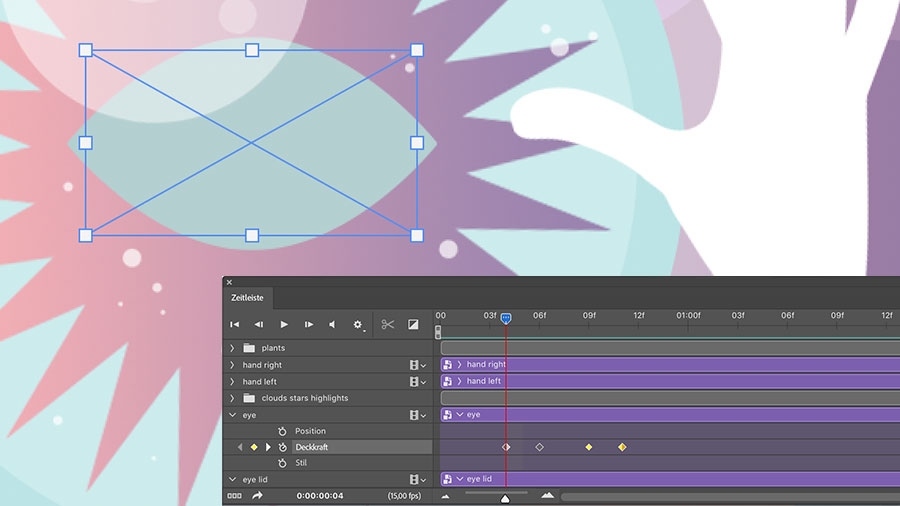Zoom in timeline large mountains icon
The width and height of the screenshot is (900, 506).
tap(548, 495)
